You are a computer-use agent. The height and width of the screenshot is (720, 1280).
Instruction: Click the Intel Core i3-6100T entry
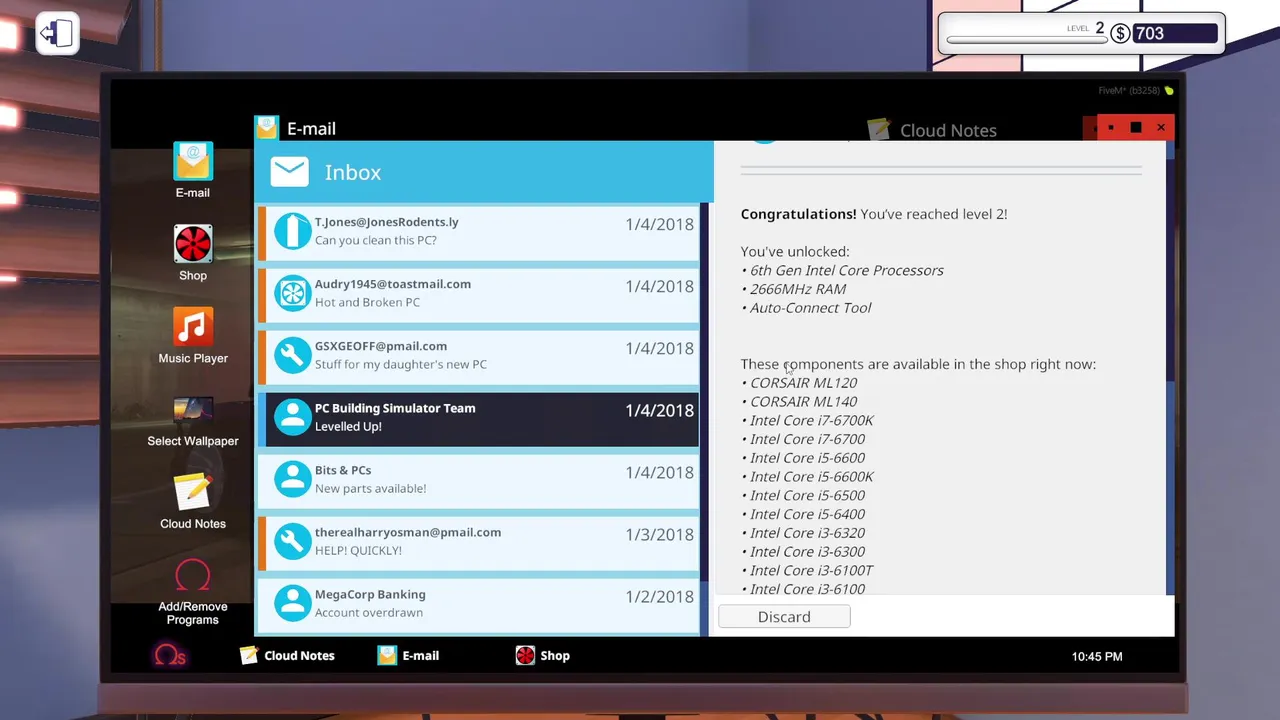pyautogui.click(x=811, y=570)
